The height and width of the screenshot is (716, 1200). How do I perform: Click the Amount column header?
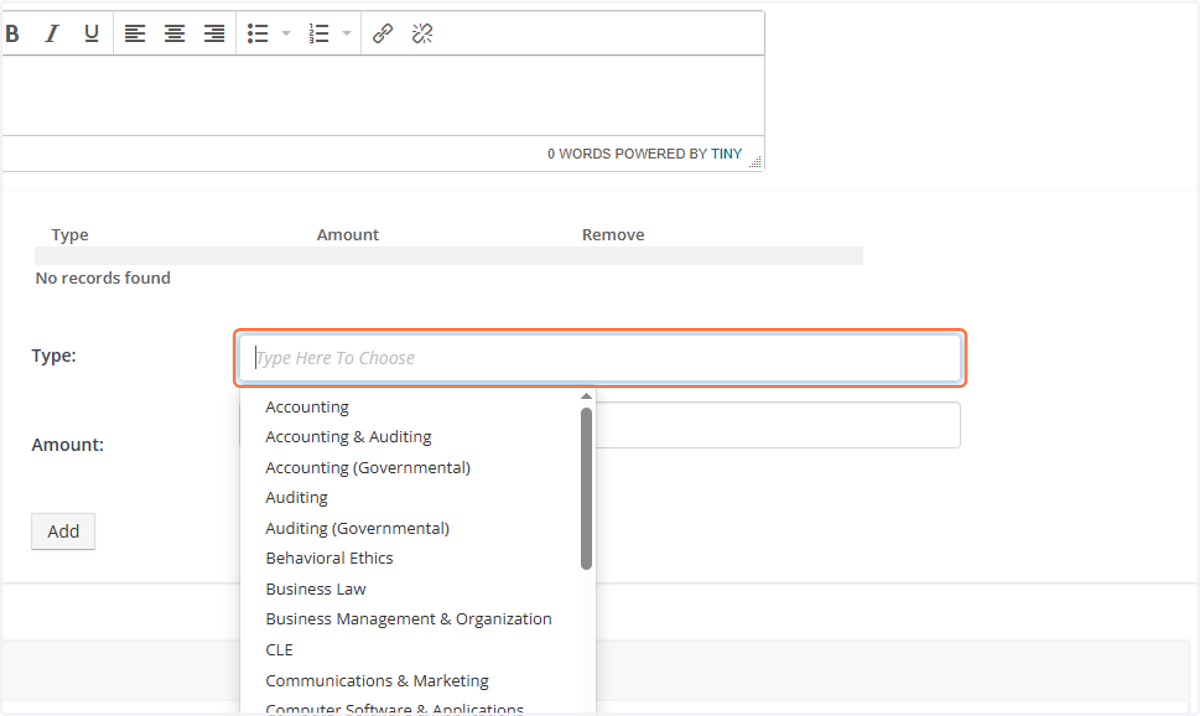348,235
